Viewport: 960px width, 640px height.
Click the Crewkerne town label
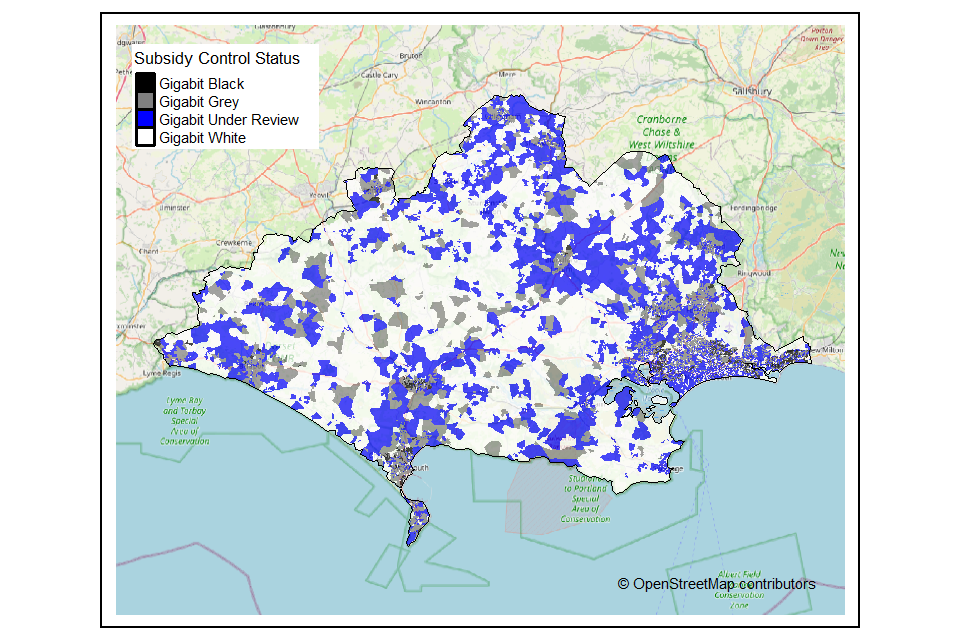(x=236, y=243)
